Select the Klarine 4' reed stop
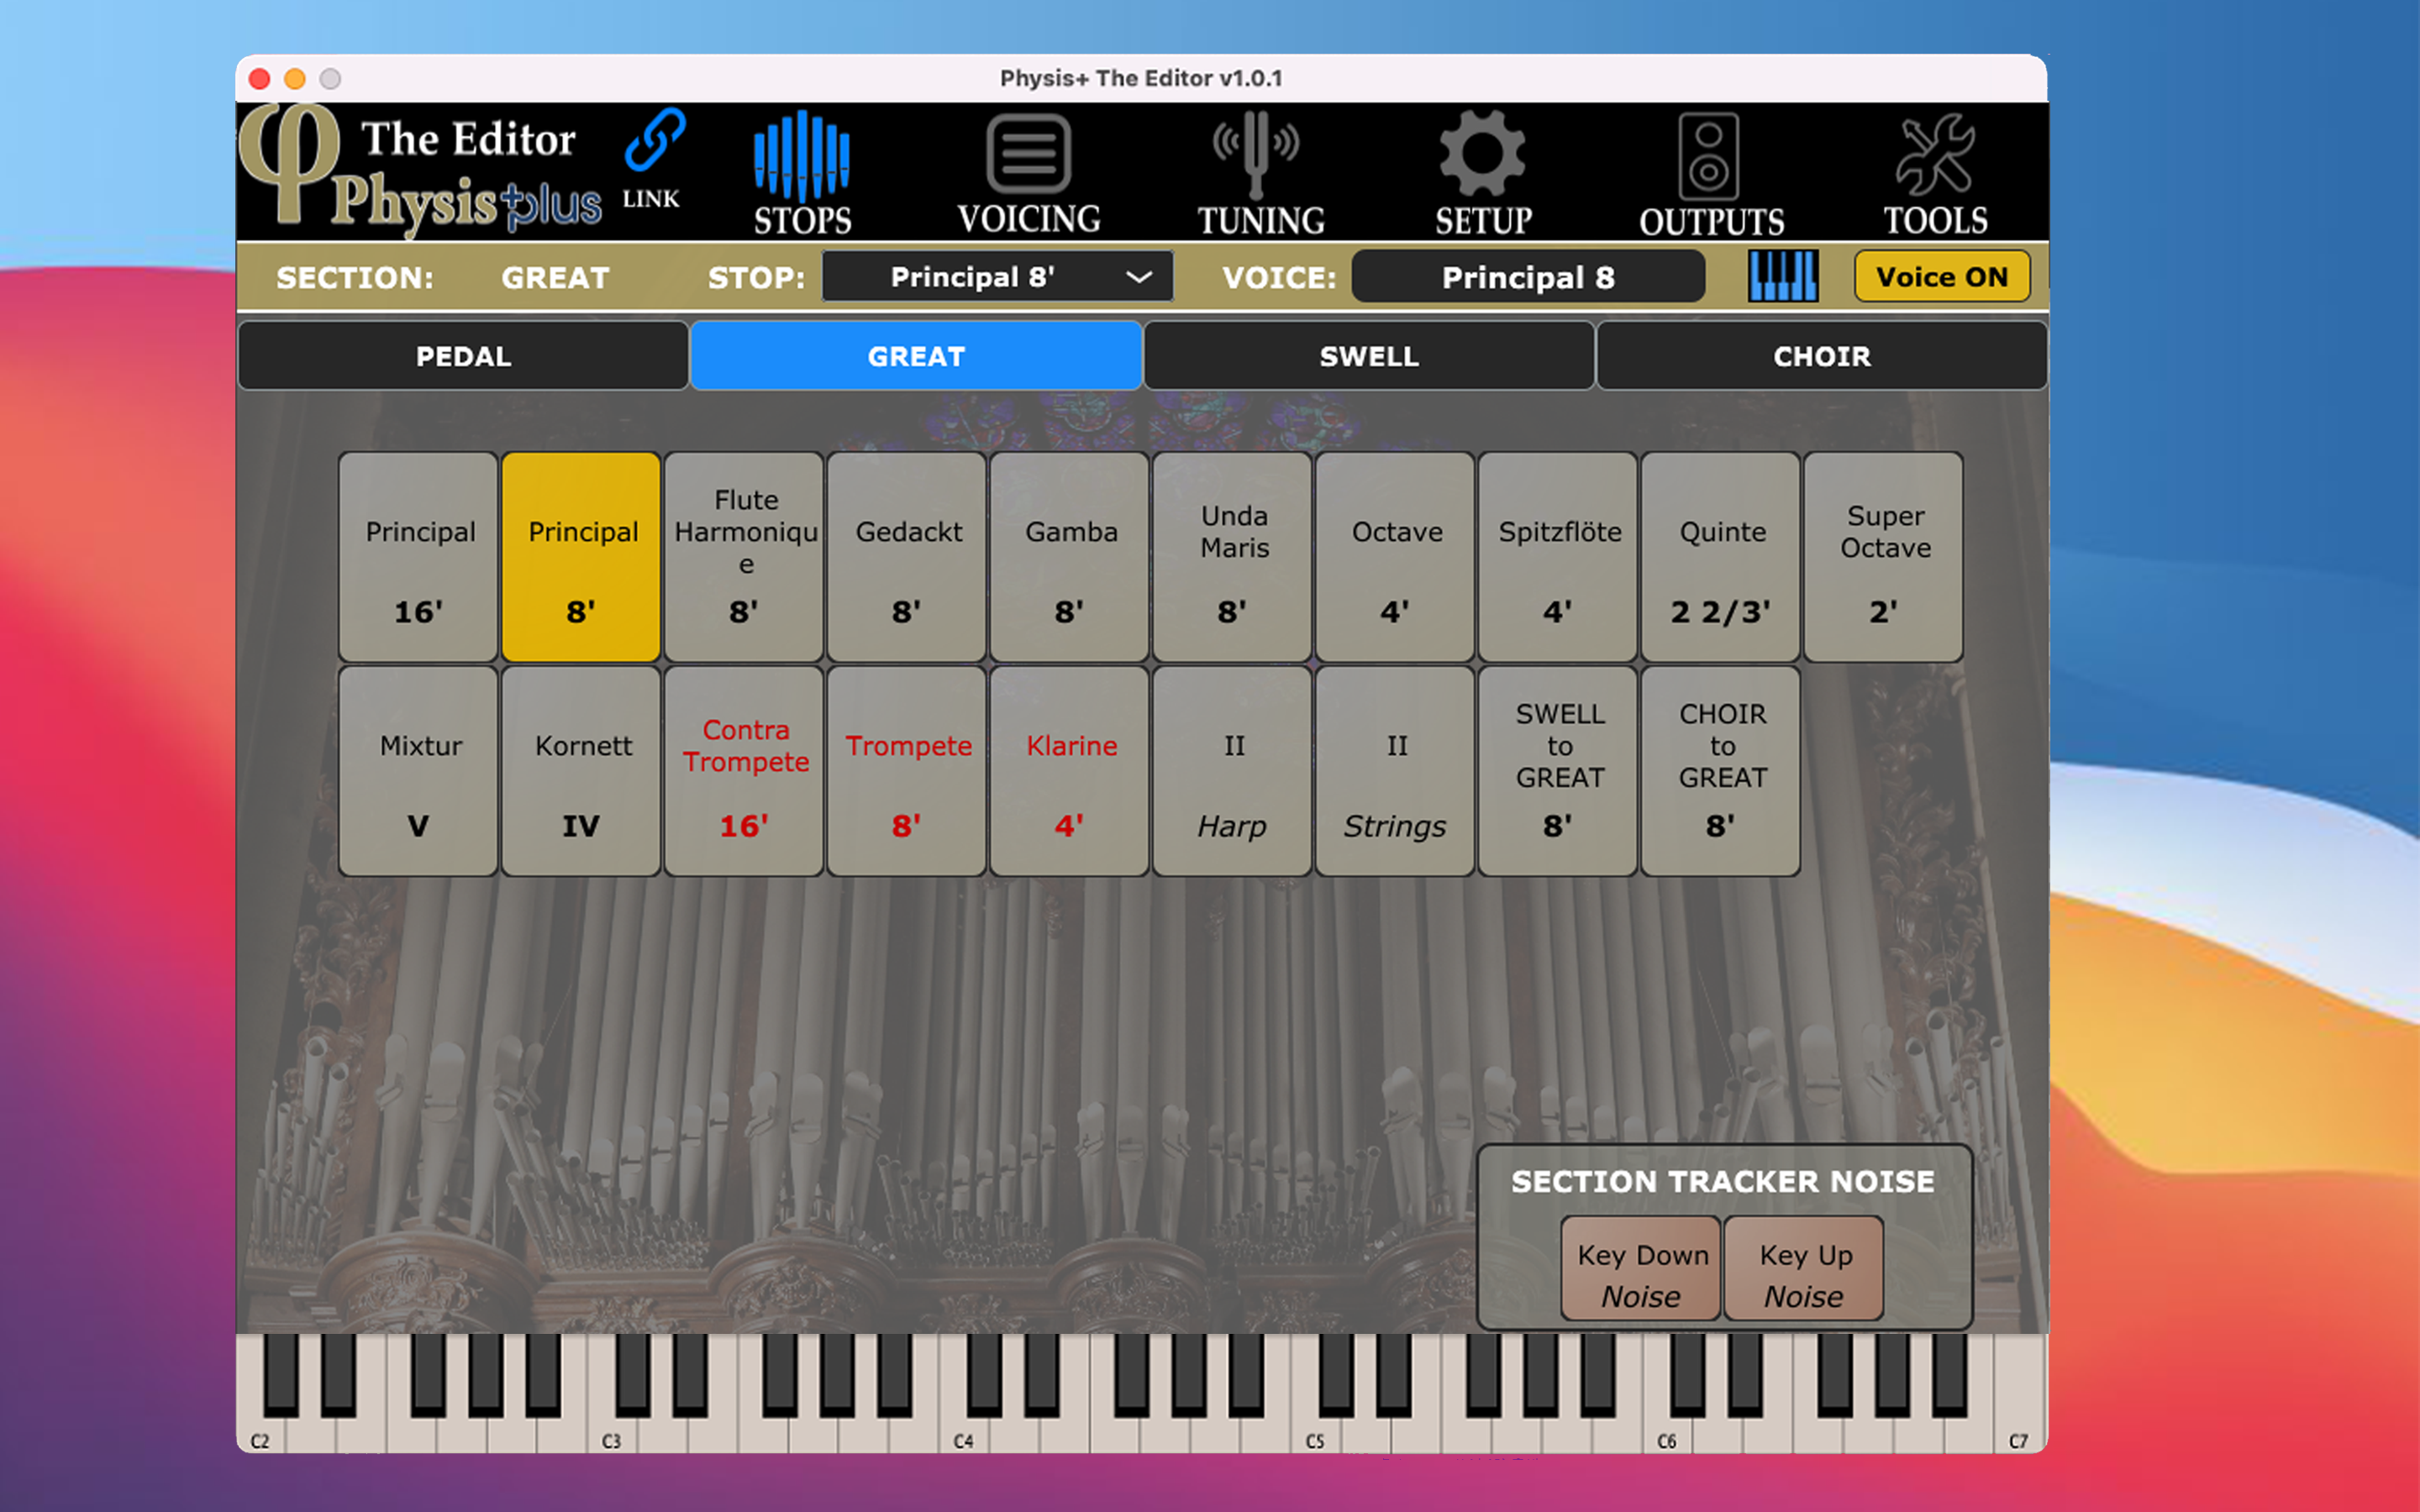Screen dimensions: 2420x1512 pos(1070,771)
